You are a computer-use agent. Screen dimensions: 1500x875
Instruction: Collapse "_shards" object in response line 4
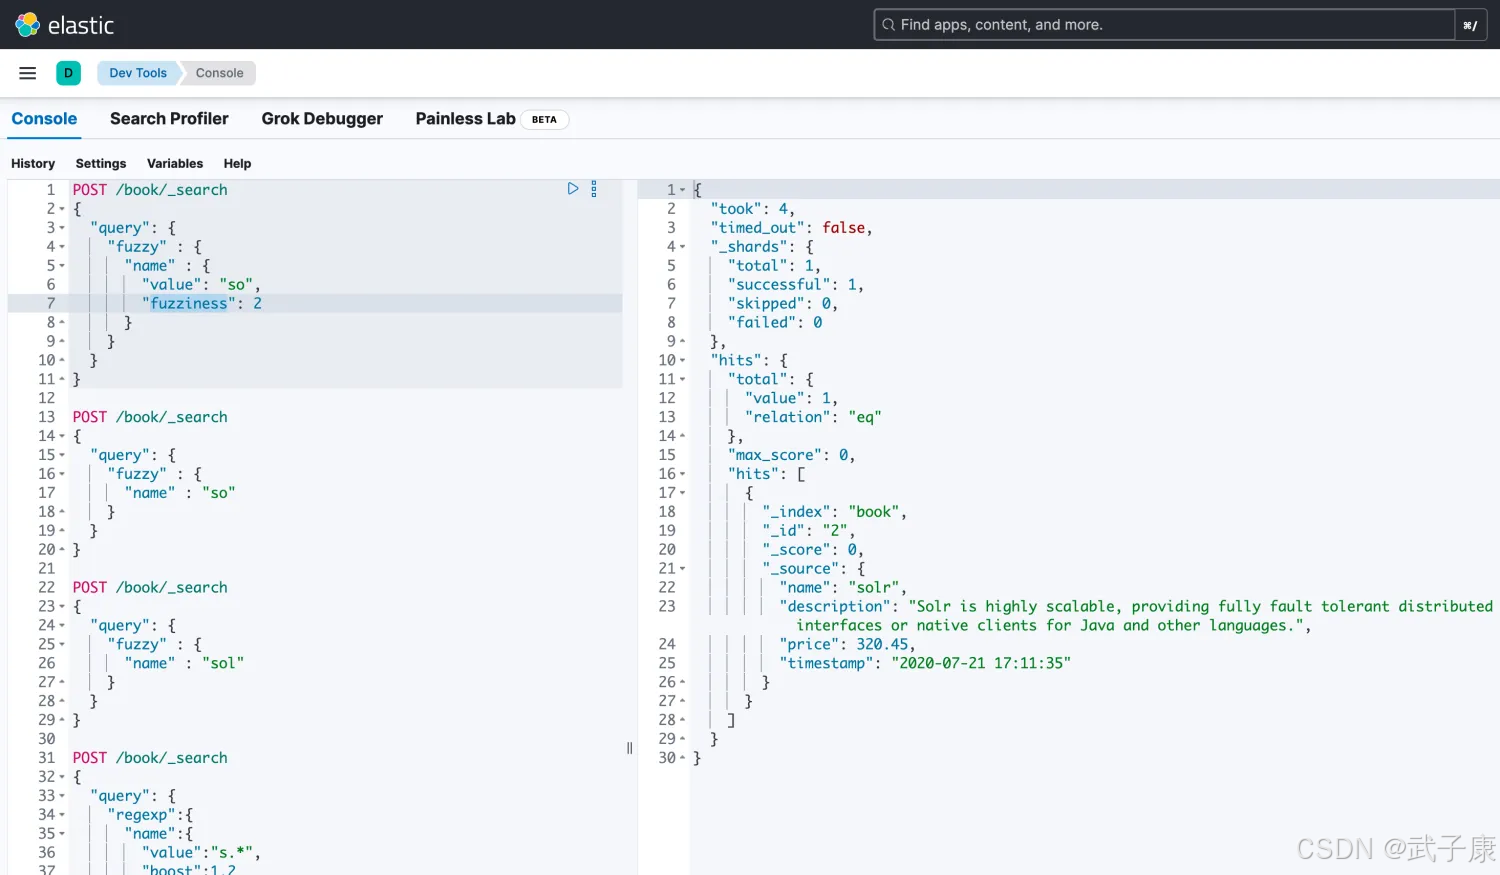coord(683,247)
